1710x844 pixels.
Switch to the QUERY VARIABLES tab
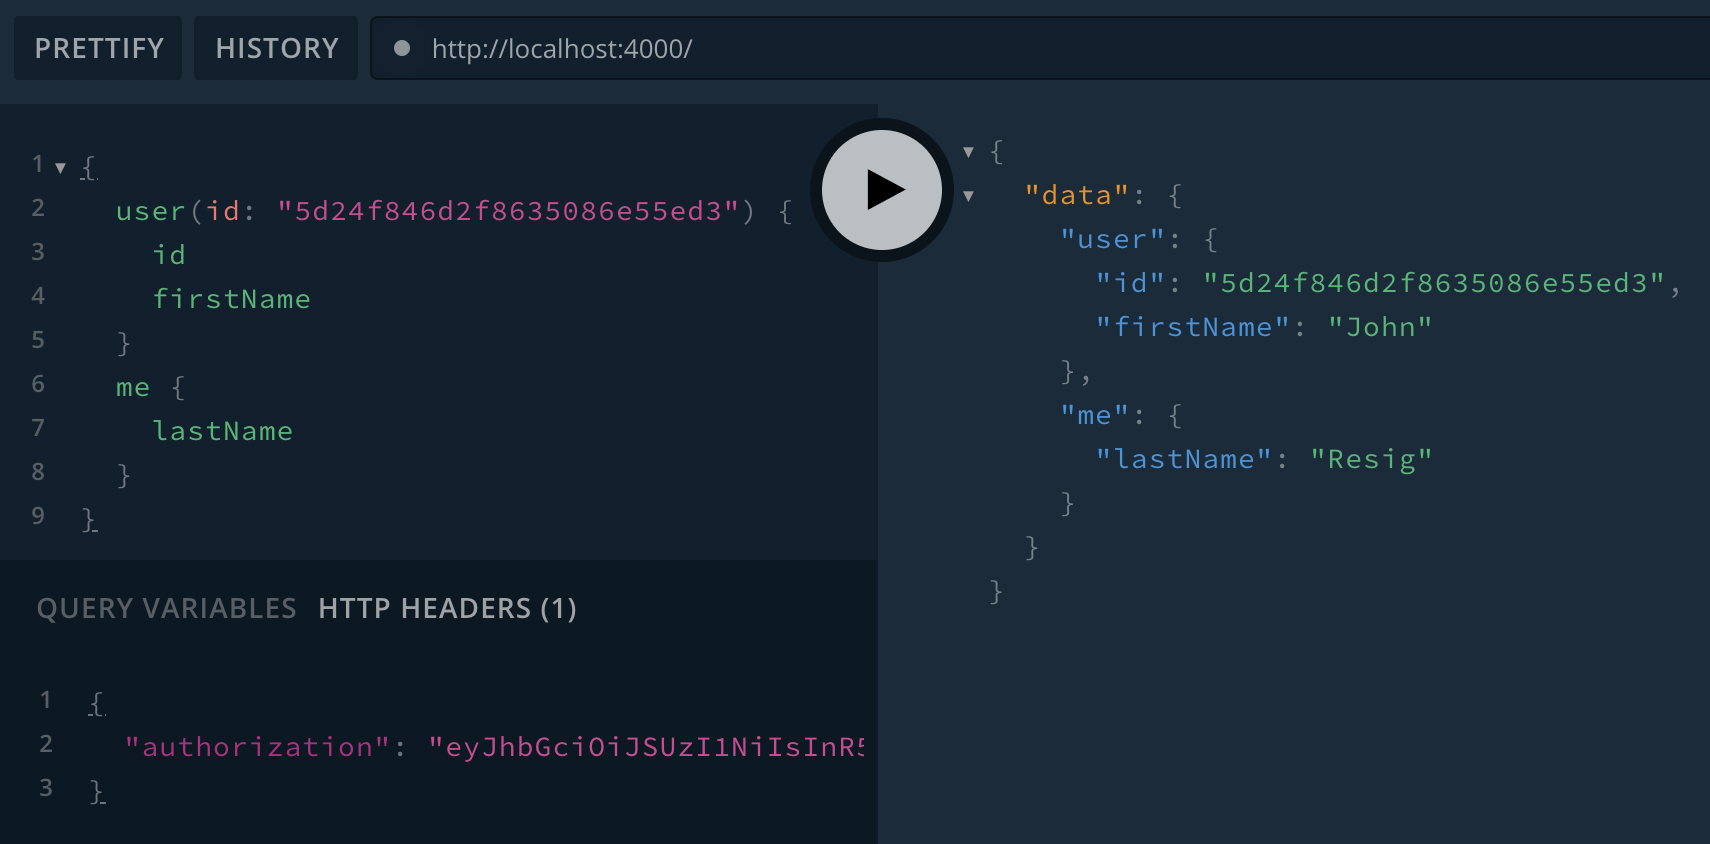point(166,608)
